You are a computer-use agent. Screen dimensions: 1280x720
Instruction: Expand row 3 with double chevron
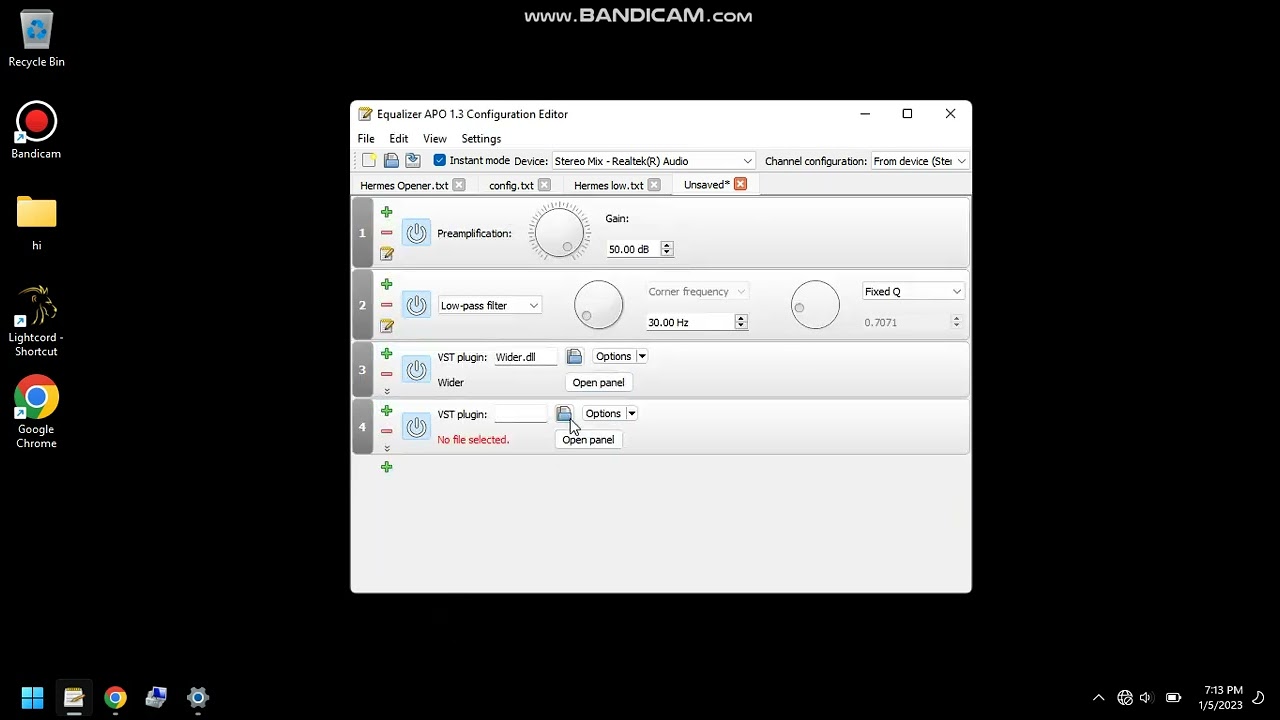point(386,391)
